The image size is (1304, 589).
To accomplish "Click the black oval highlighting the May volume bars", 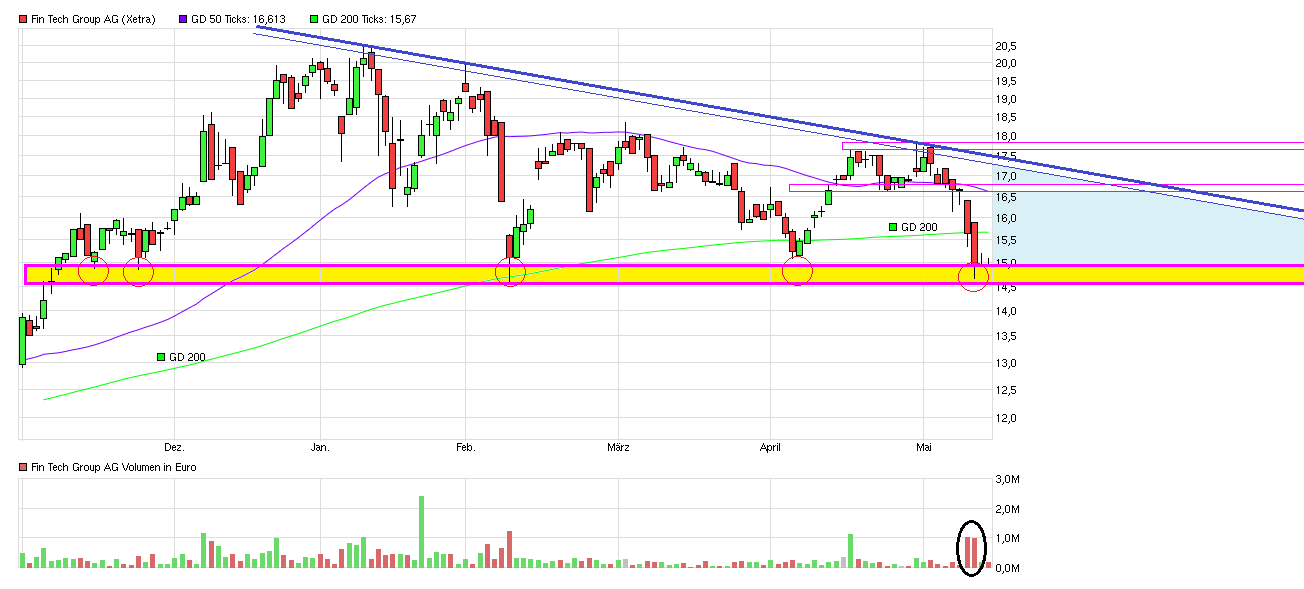I will [971, 549].
